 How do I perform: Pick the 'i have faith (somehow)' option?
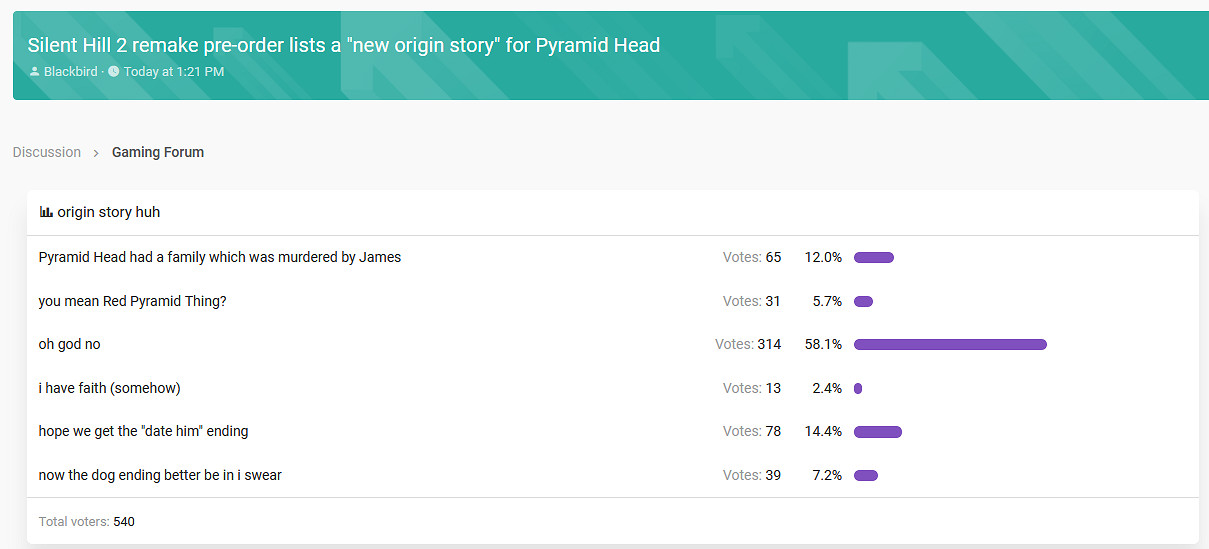tap(110, 388)
